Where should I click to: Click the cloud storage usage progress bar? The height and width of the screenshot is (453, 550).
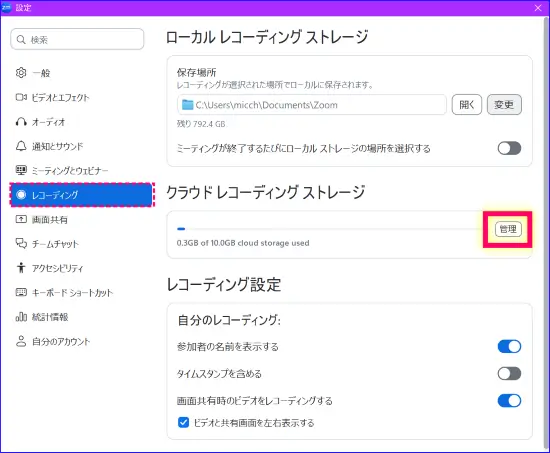tap(331, 229)
